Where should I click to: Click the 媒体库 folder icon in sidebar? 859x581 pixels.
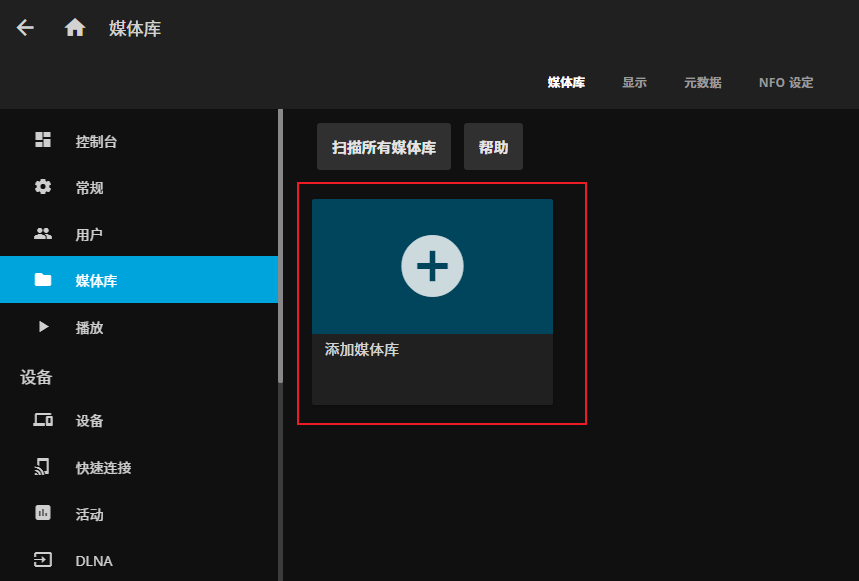[x=43, y=280]
